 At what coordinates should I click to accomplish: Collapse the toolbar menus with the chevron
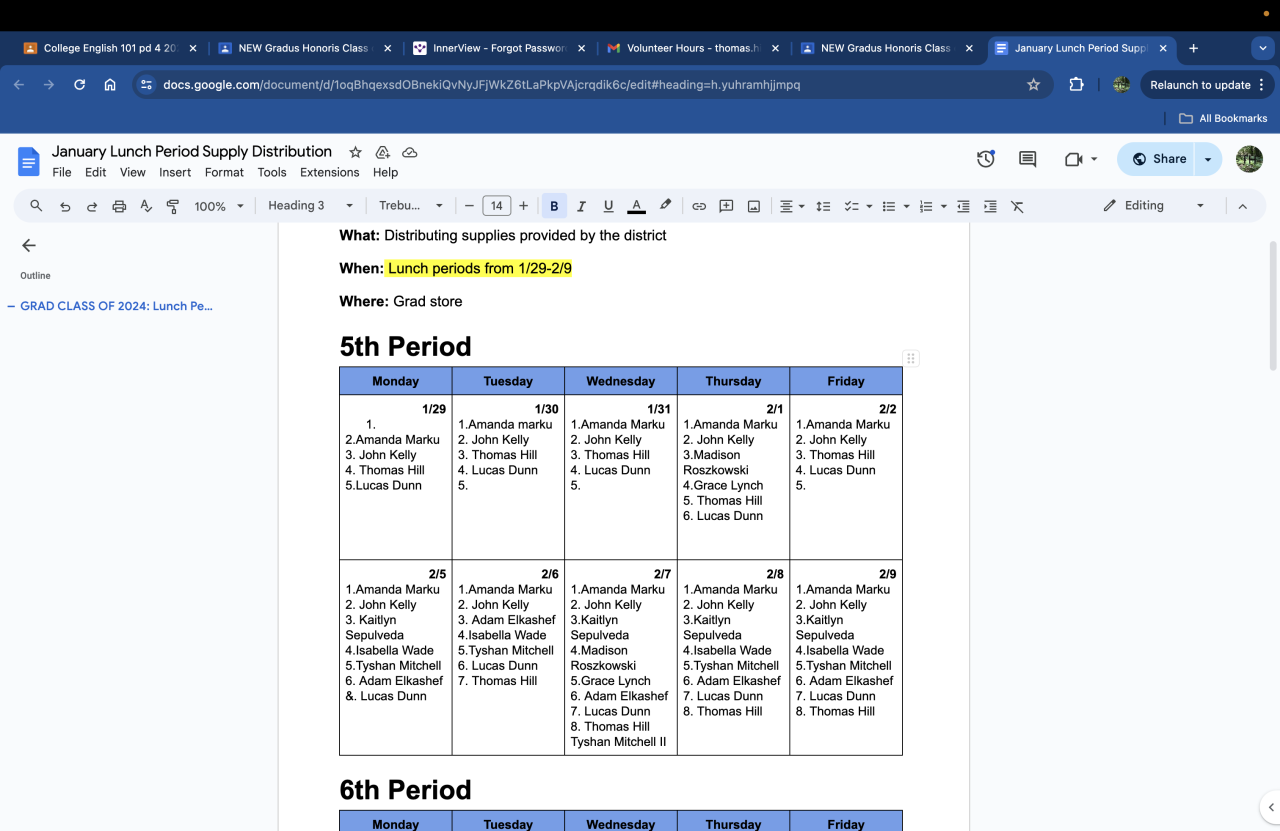pyautogui.click(x=1243, y=206)
